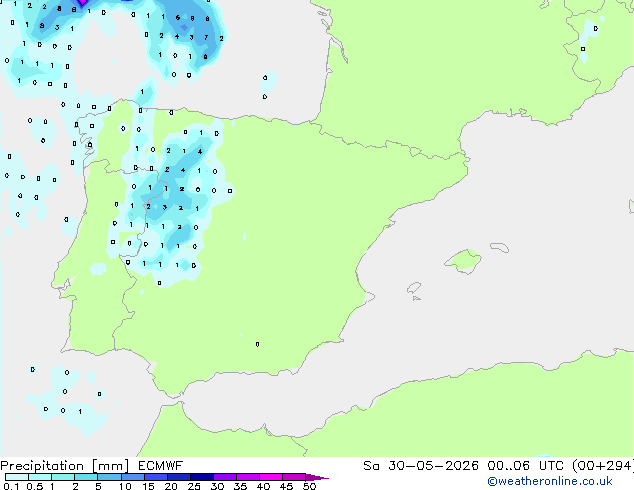Click the legend label "0.5"
Screen dimensions: 634x490
point(35,486)
